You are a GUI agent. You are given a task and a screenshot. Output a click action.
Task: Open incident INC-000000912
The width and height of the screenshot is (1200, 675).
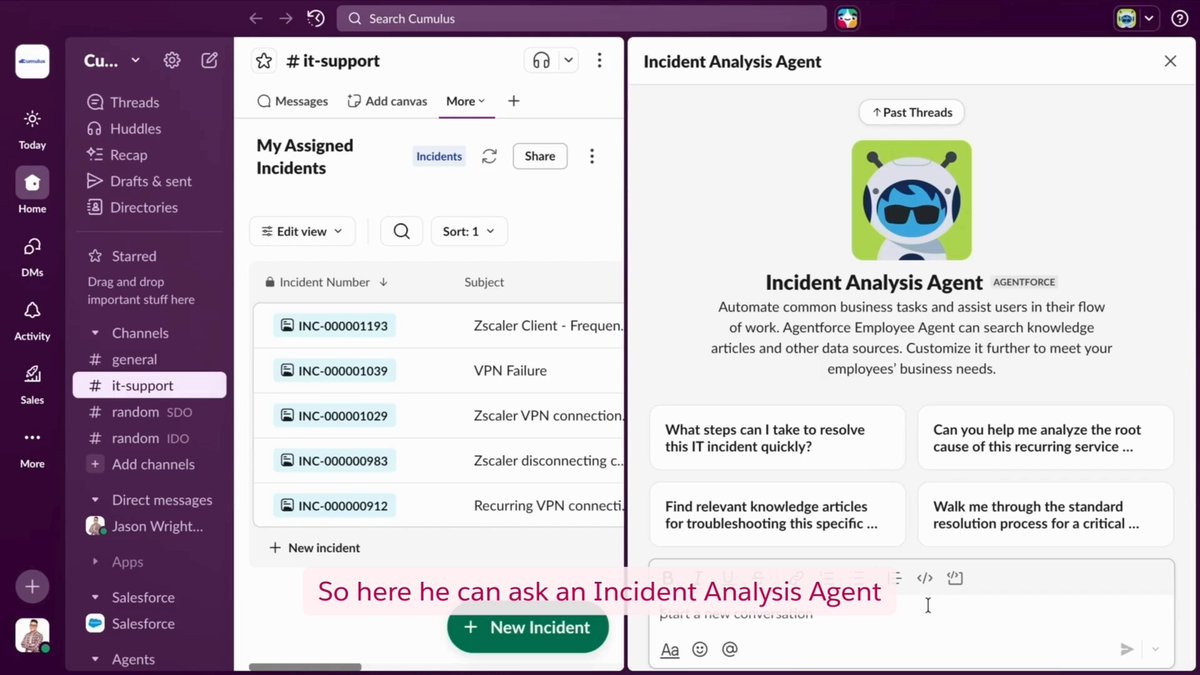click(335, 506)
